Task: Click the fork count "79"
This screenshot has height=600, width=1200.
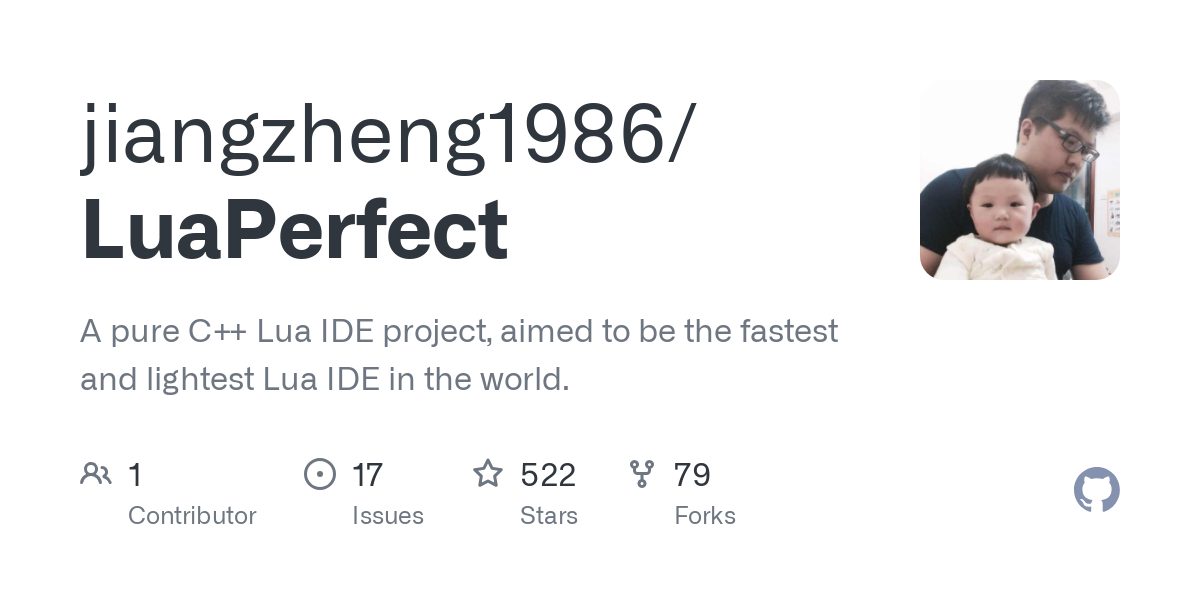Action: [x=692, y=475]
